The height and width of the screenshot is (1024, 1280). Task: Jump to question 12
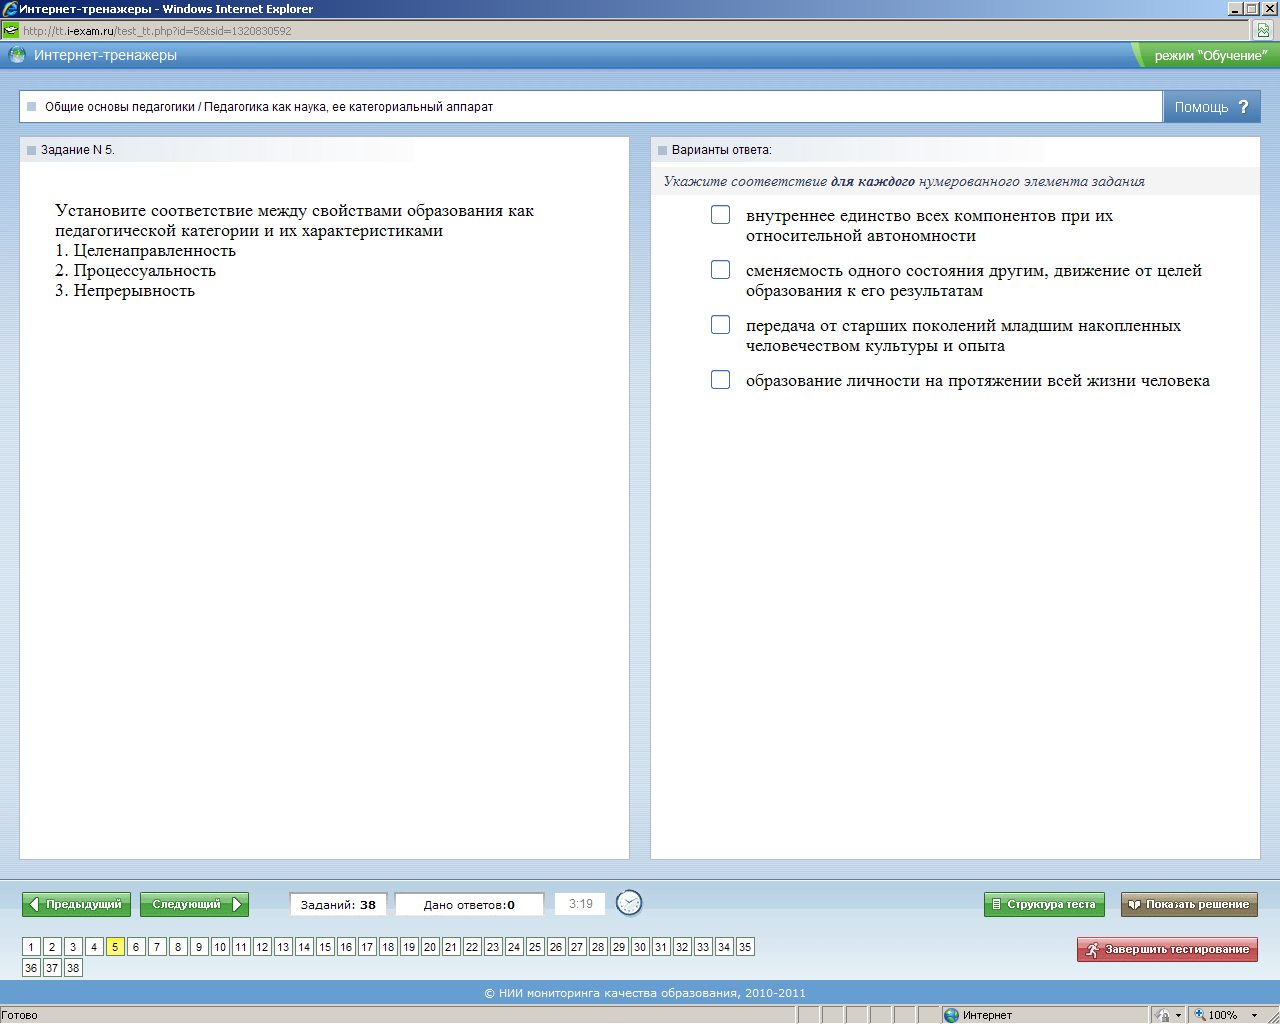(x=262, y=947)
